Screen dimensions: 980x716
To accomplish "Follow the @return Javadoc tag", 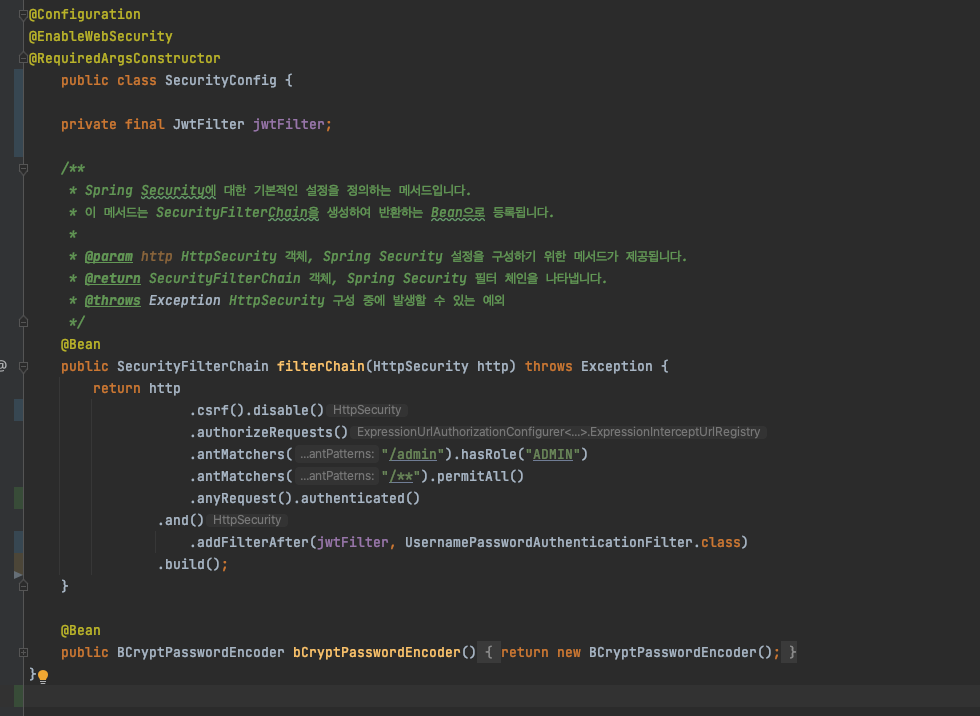I will click(x=112, y=279).
